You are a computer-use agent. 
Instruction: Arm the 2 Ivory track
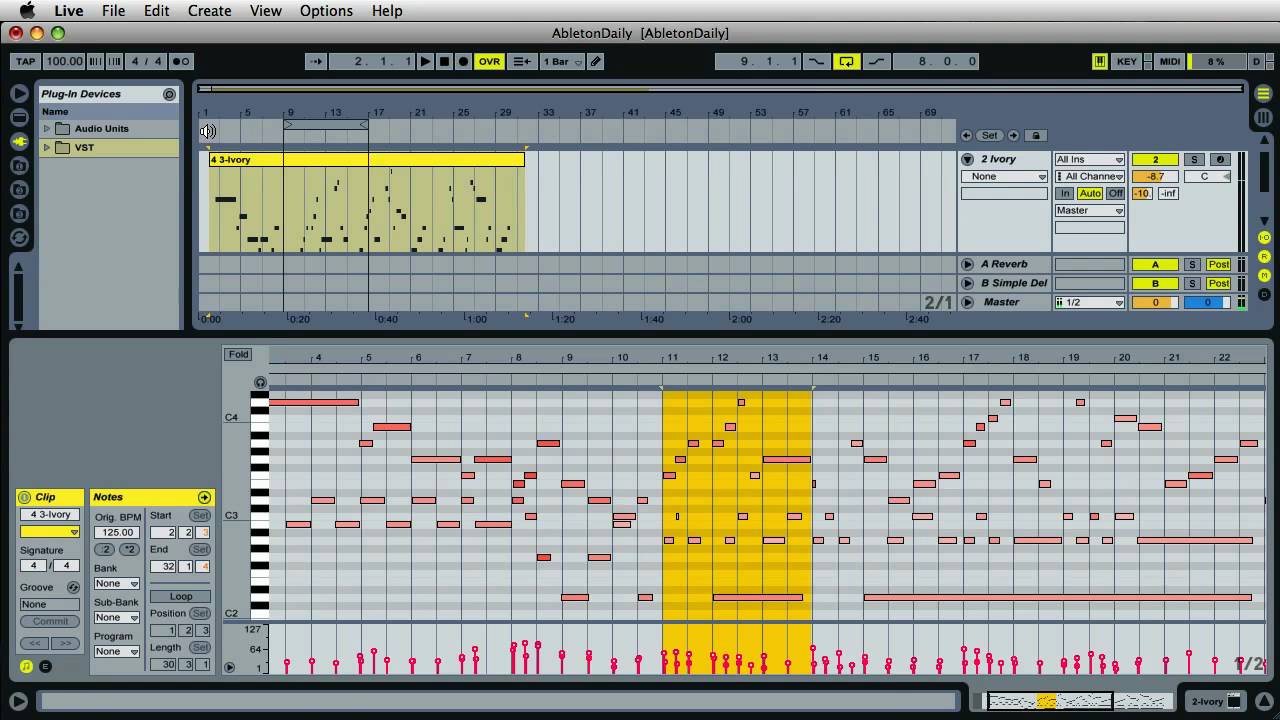[1219, 159]
